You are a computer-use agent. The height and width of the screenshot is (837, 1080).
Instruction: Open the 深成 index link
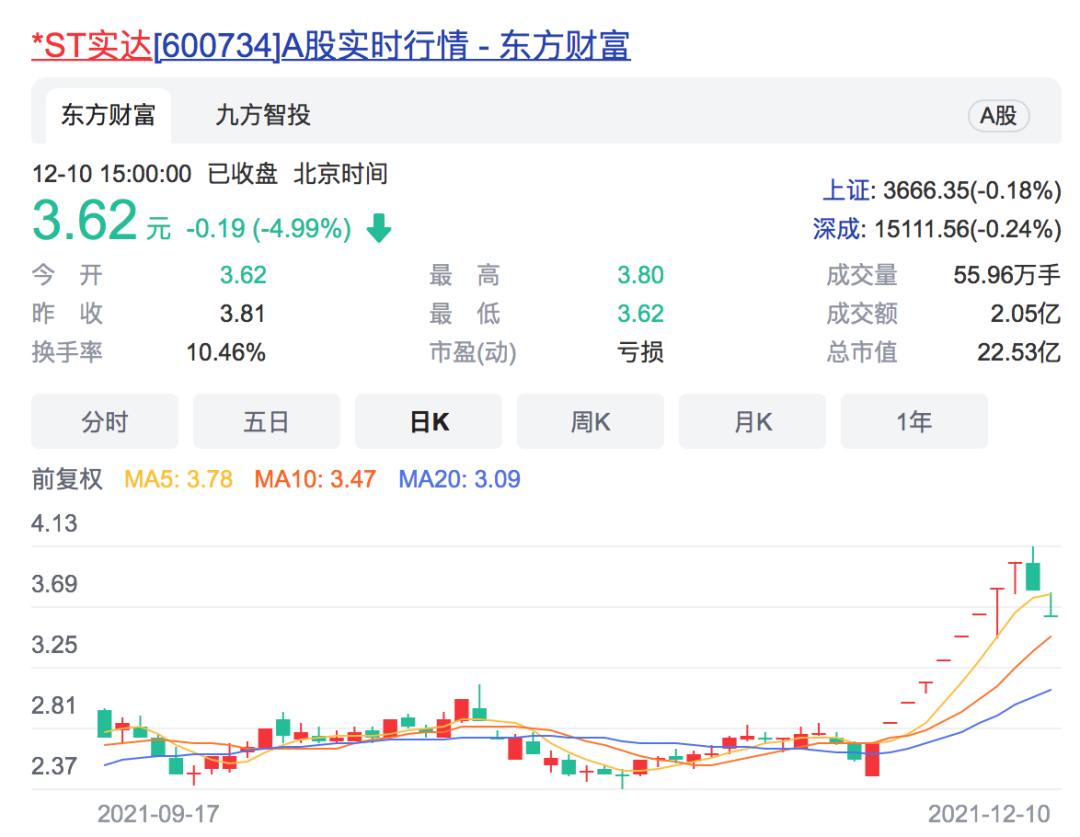point(836,229)
